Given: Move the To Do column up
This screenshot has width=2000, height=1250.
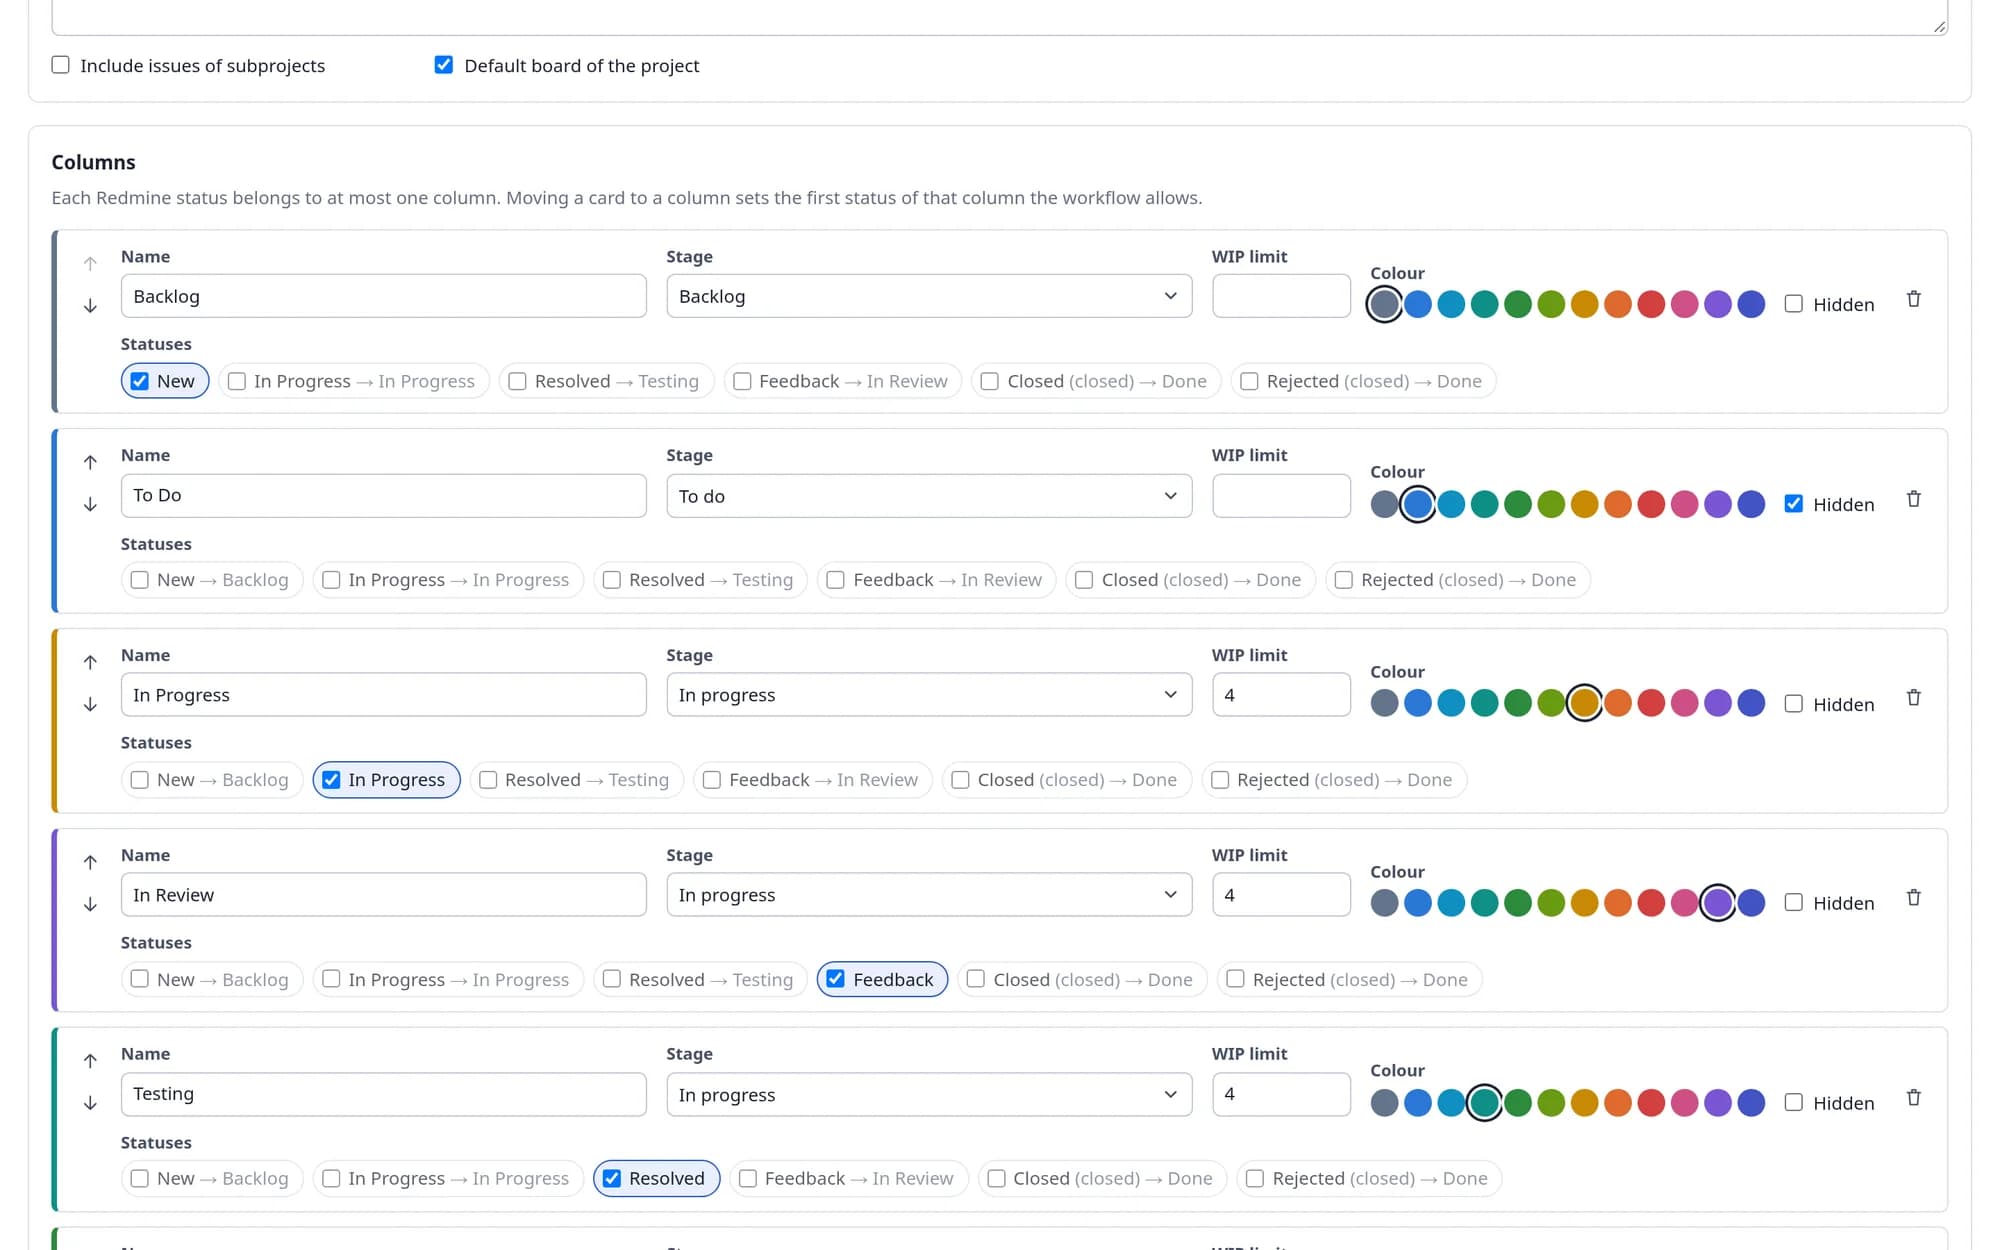Looking at the screenshot, I should (90, 462).
